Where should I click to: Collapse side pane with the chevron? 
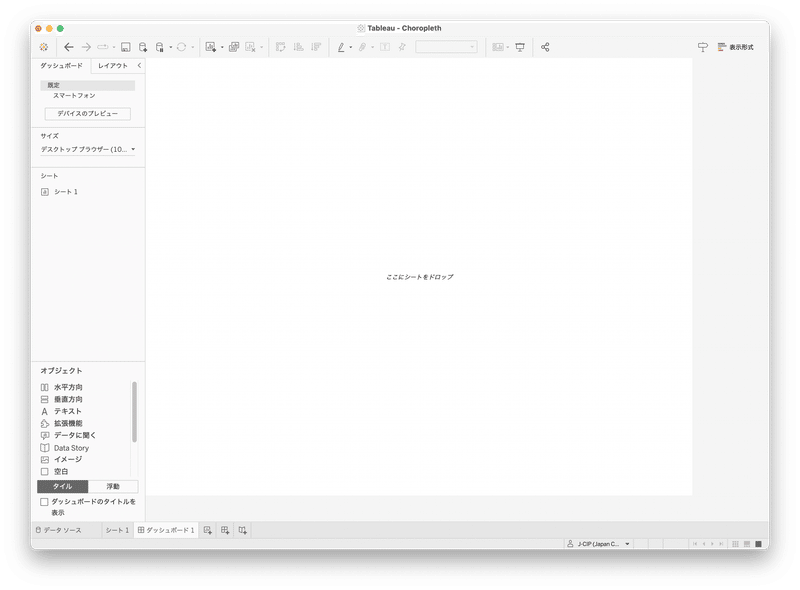click(139, 65)
